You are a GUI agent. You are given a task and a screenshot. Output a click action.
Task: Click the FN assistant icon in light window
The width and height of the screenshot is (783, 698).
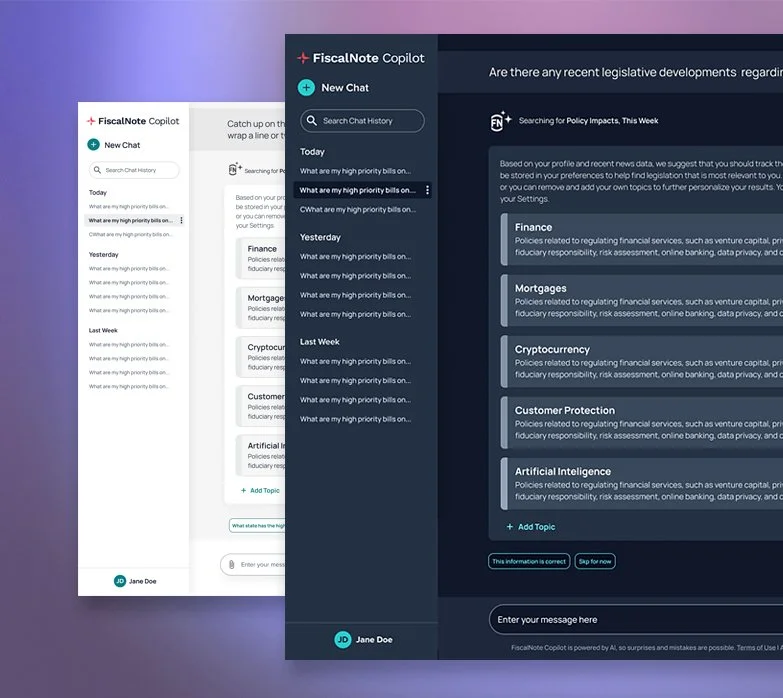point(235,169)
